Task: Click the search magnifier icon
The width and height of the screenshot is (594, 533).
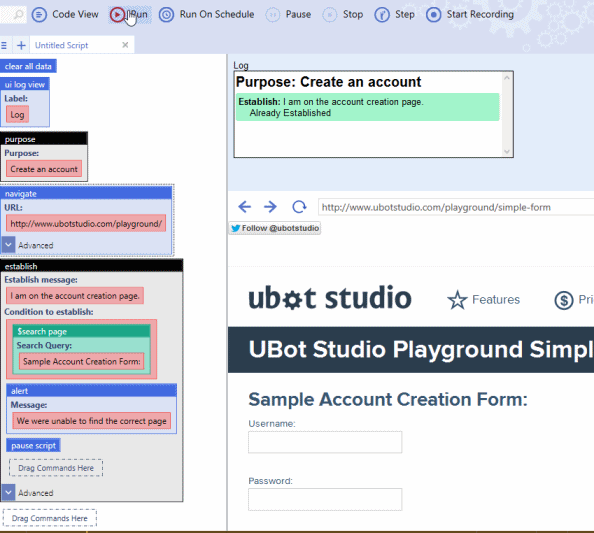Action: tap(18, 15)
